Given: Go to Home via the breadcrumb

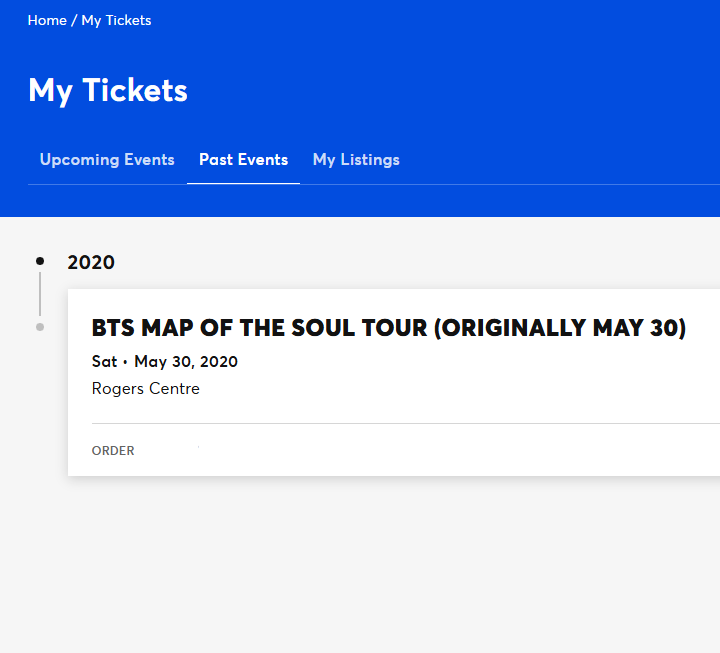Looking at the screenshot, I should pos(47,20).
